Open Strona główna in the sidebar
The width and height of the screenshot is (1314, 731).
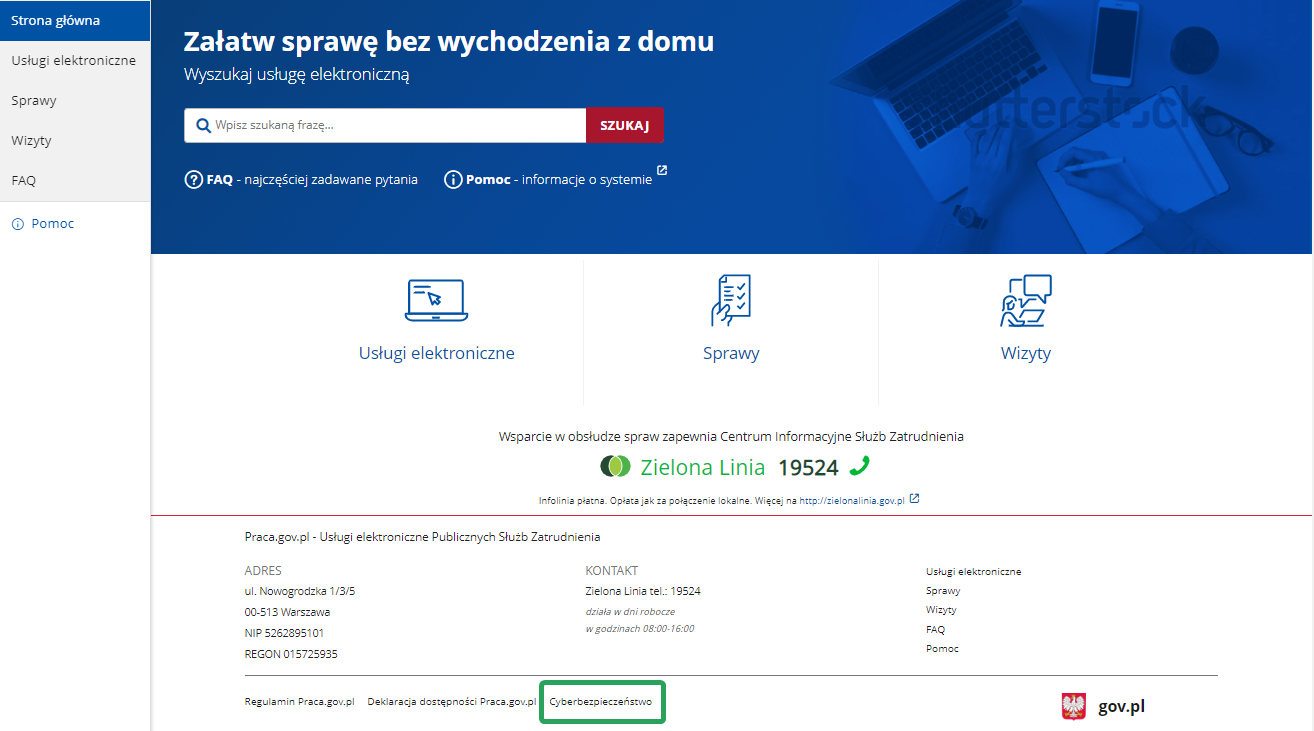75,20
